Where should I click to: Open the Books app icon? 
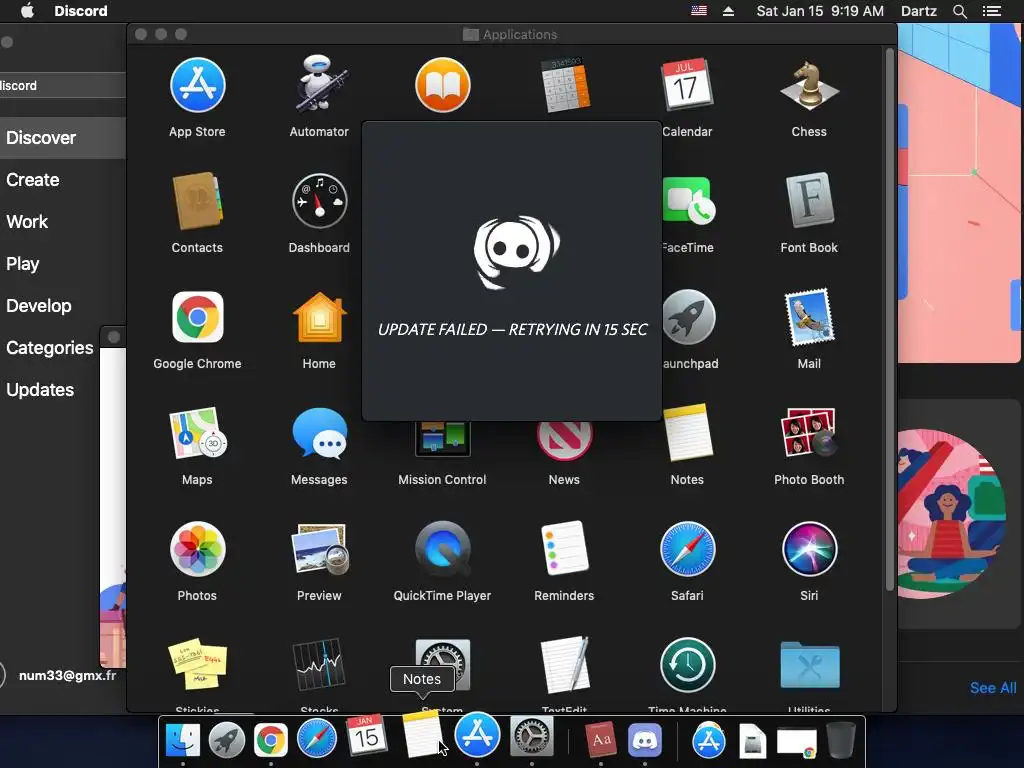click(x=443, y=86)
